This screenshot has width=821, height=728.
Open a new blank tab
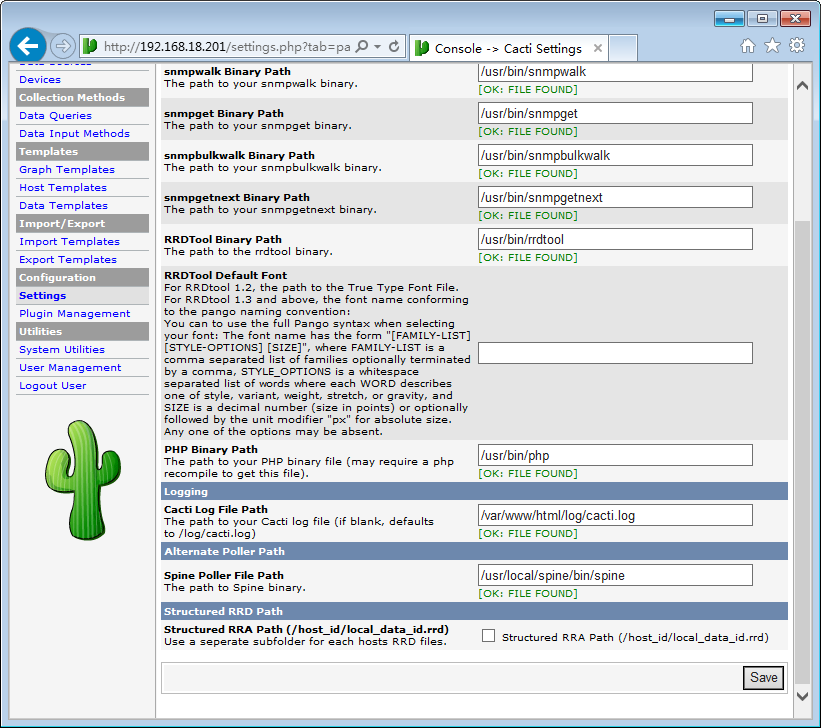pos(623,48)
